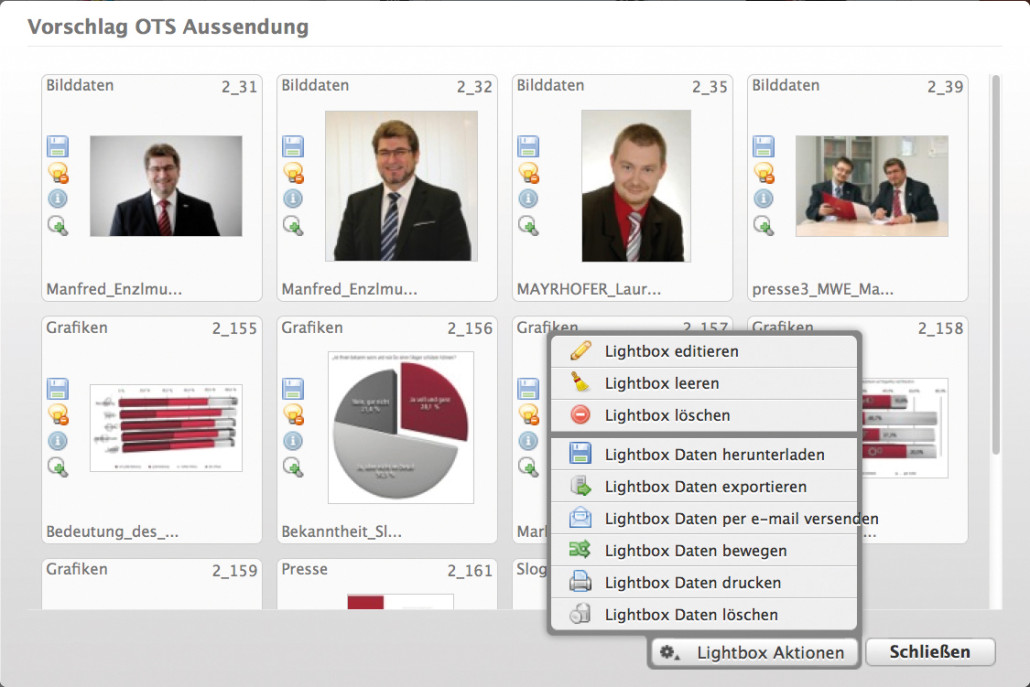Zoom in on item 2_39 with magnifier

click(x=764, y=226)
